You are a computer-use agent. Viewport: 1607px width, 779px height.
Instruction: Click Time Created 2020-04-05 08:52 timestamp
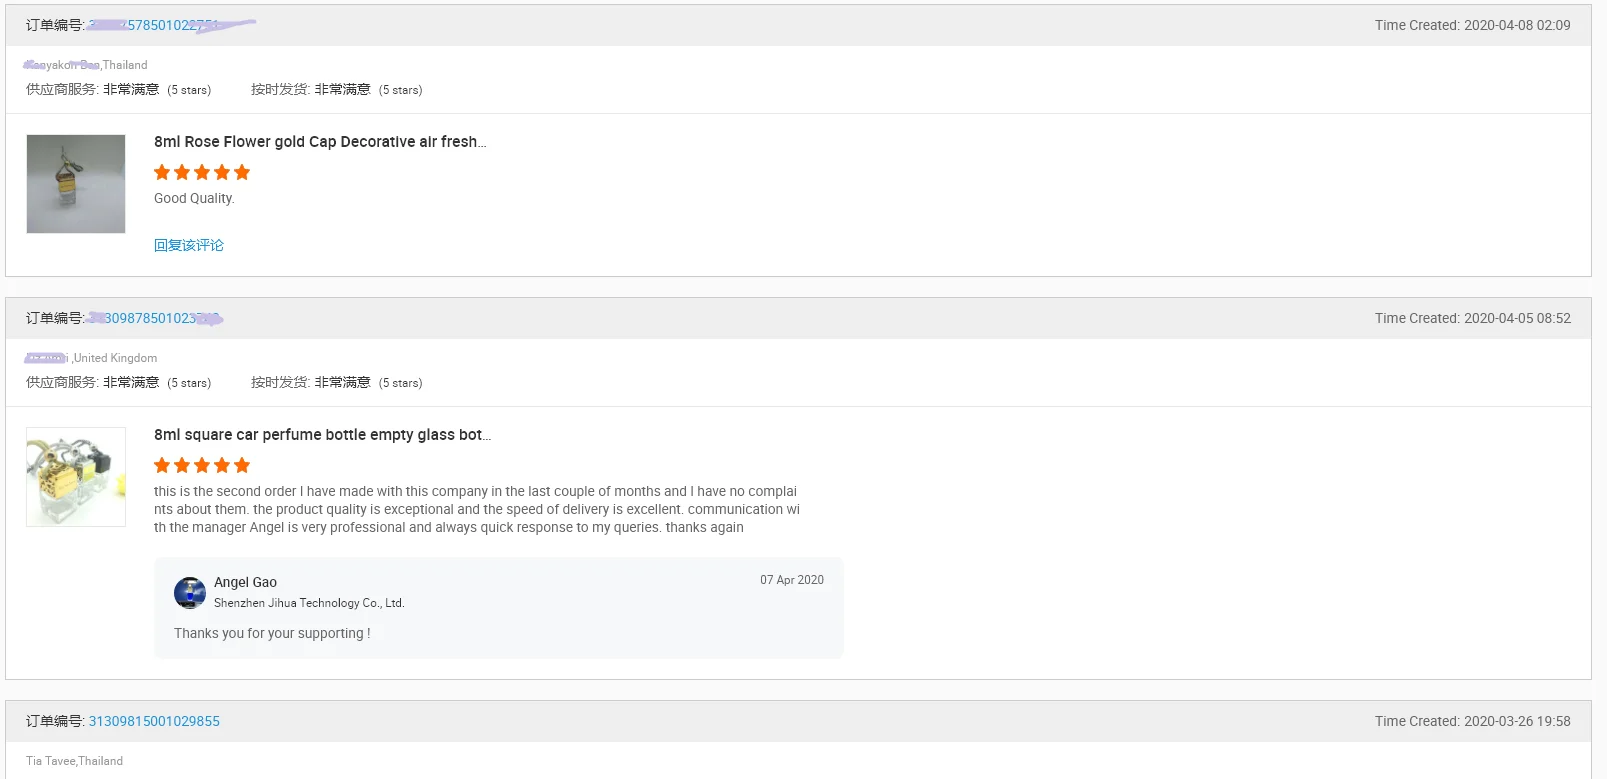(1472, 318)
